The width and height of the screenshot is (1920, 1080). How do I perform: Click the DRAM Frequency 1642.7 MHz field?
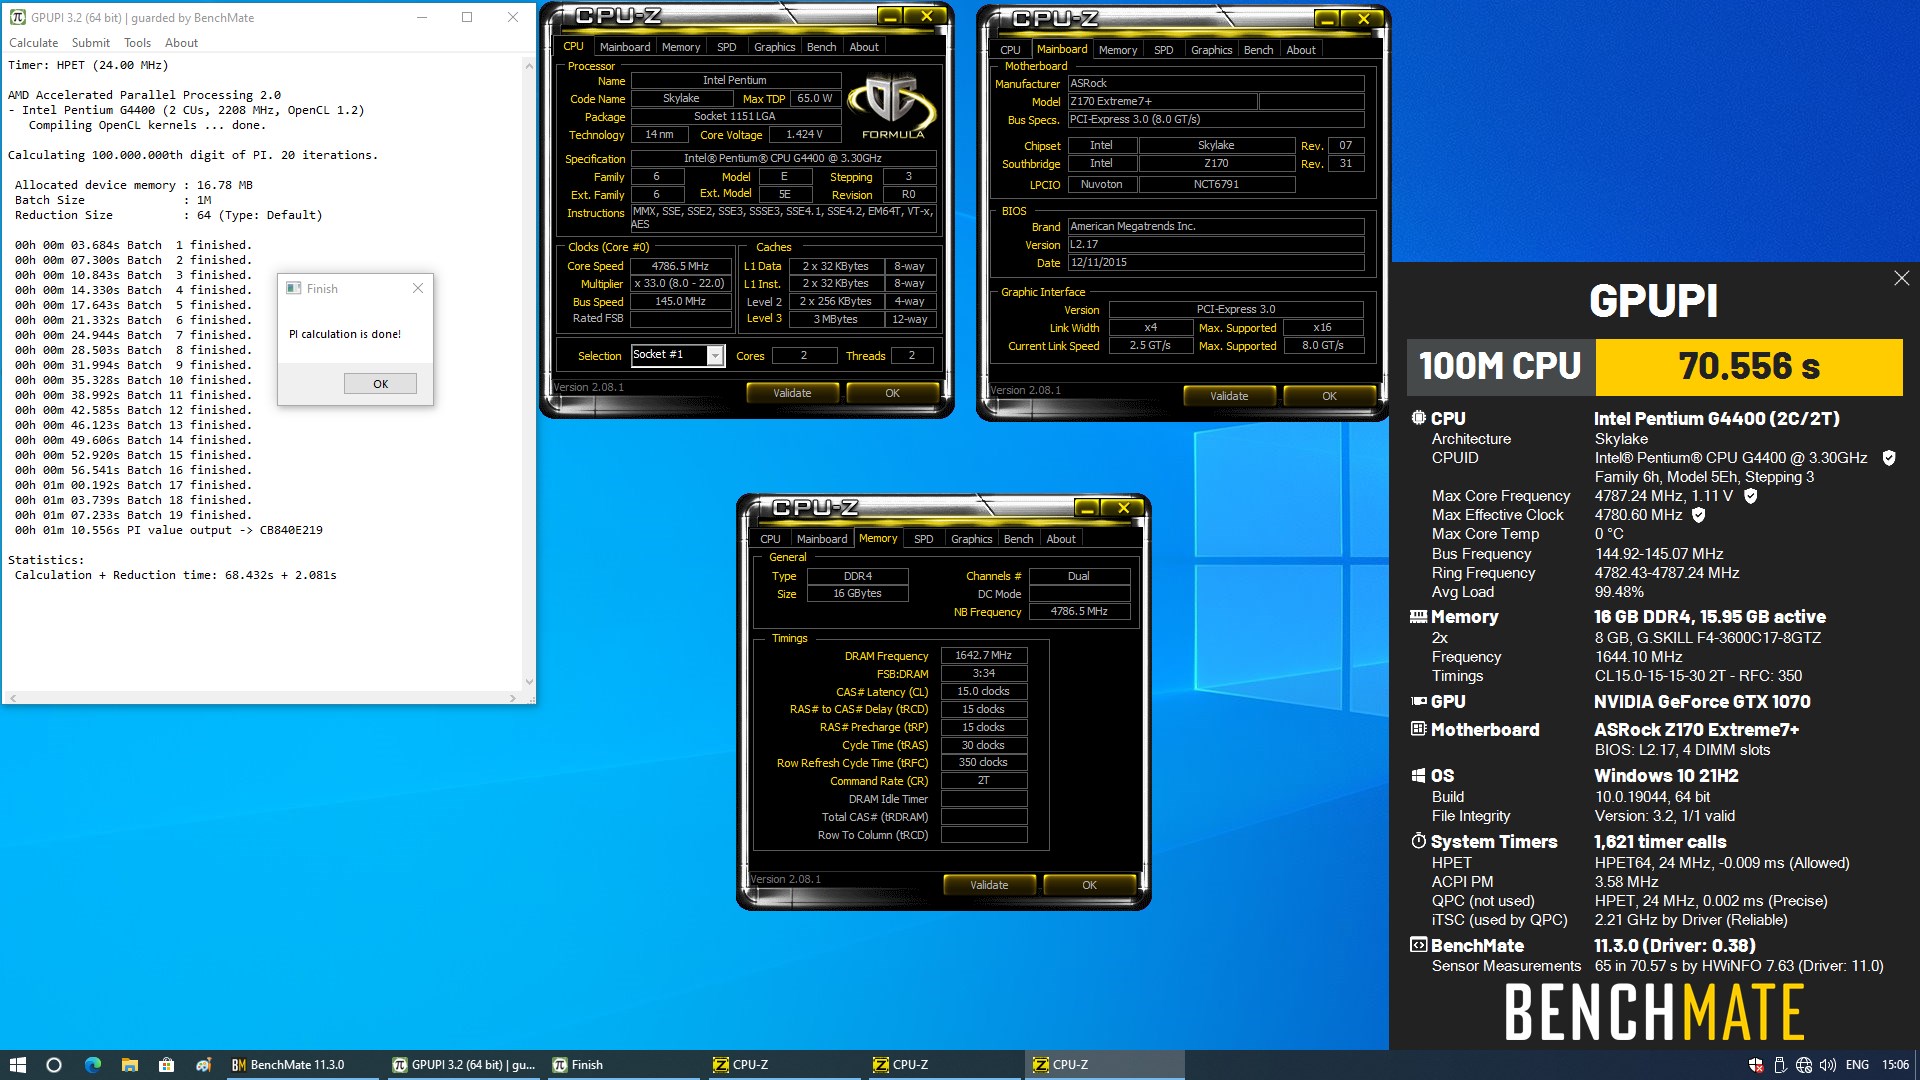[x=983, y=656]
